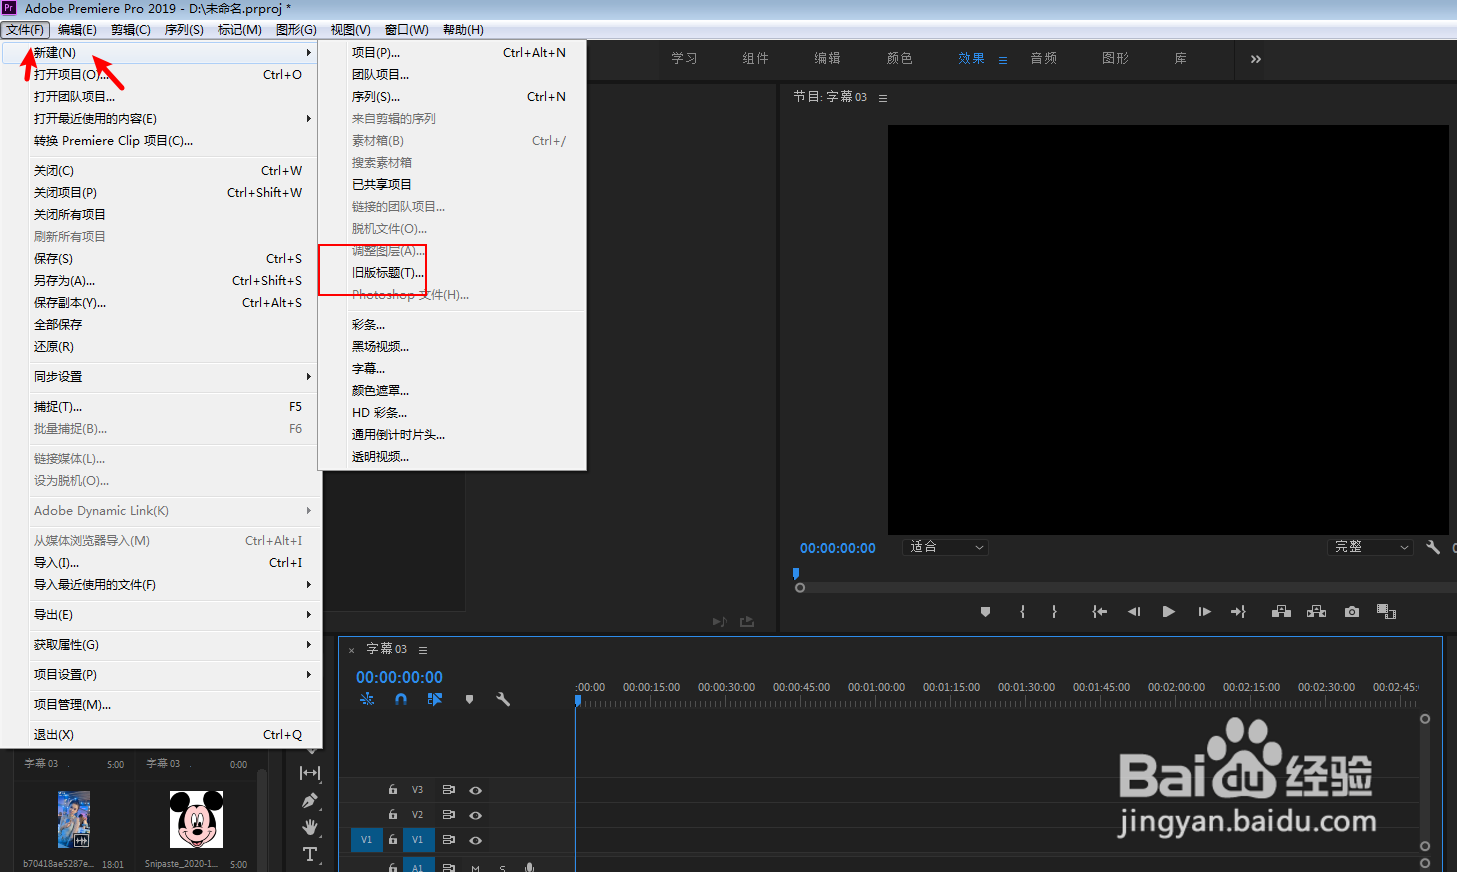The height and width of the screenshot is (872, 1457).
Task: Take a frame export snapshot in program monitor
Action: (1351, 611)
